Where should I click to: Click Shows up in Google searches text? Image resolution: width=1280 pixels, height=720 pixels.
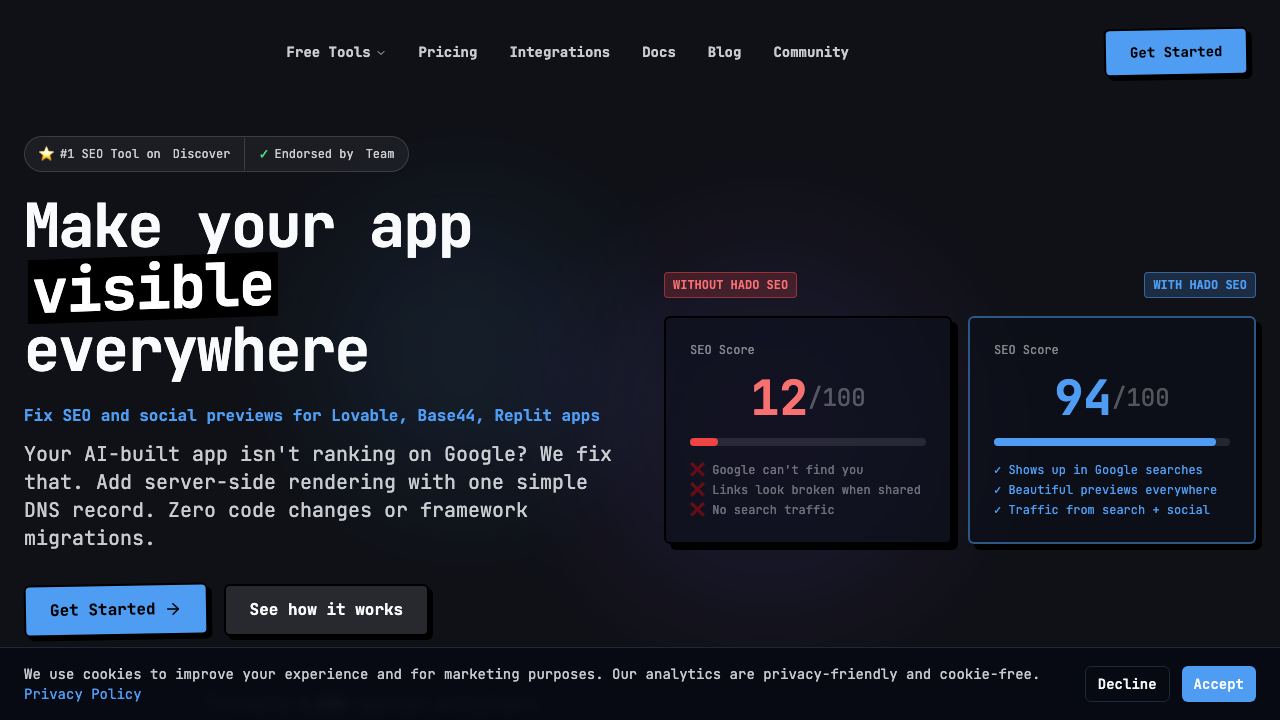[x=1105, y=470]
